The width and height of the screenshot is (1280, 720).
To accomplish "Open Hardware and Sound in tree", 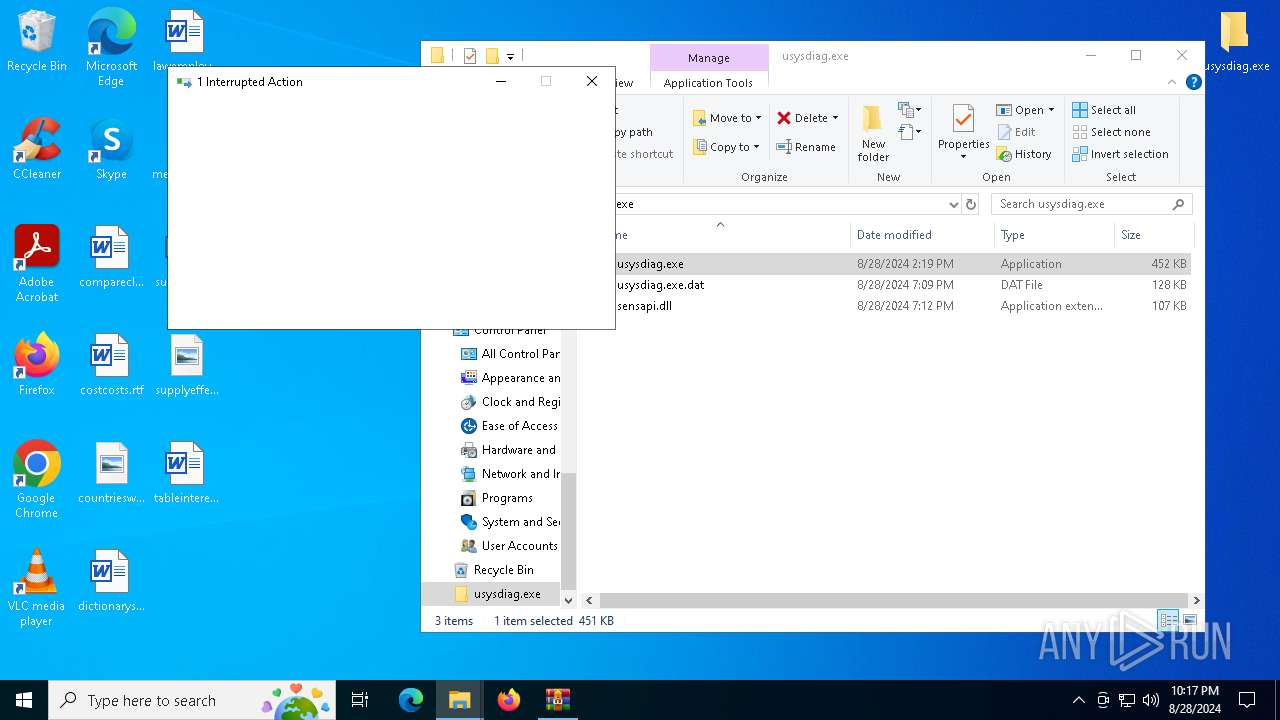I will click(x=509, y=450).
